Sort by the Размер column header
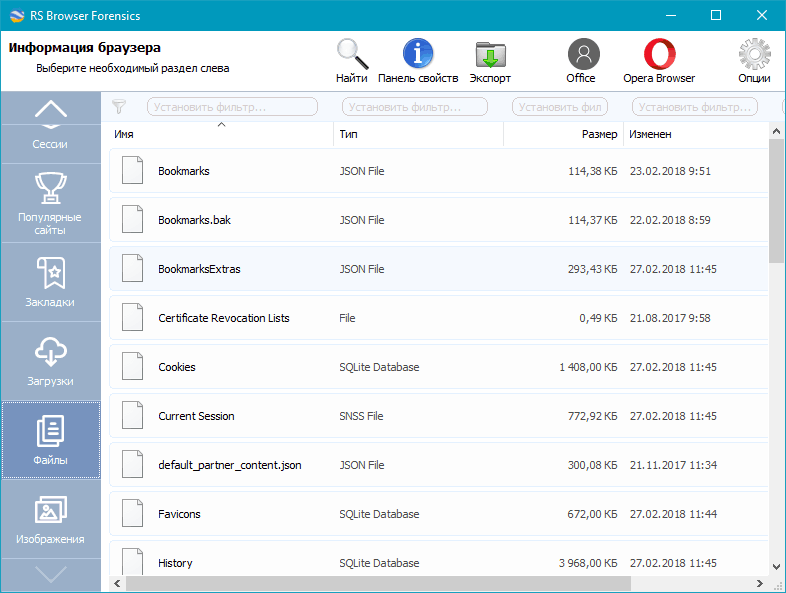This screenshot has width=786, height=593. click(563, 134)
